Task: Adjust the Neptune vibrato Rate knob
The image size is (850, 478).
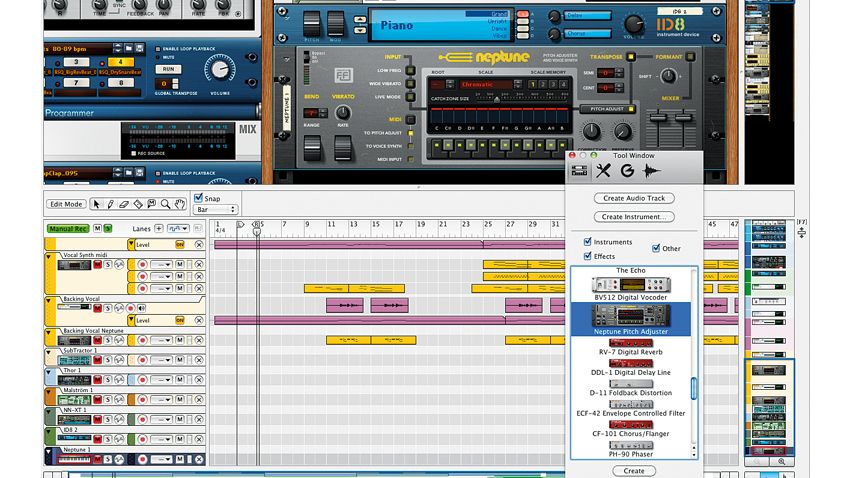Action: [x=343, y=112]
